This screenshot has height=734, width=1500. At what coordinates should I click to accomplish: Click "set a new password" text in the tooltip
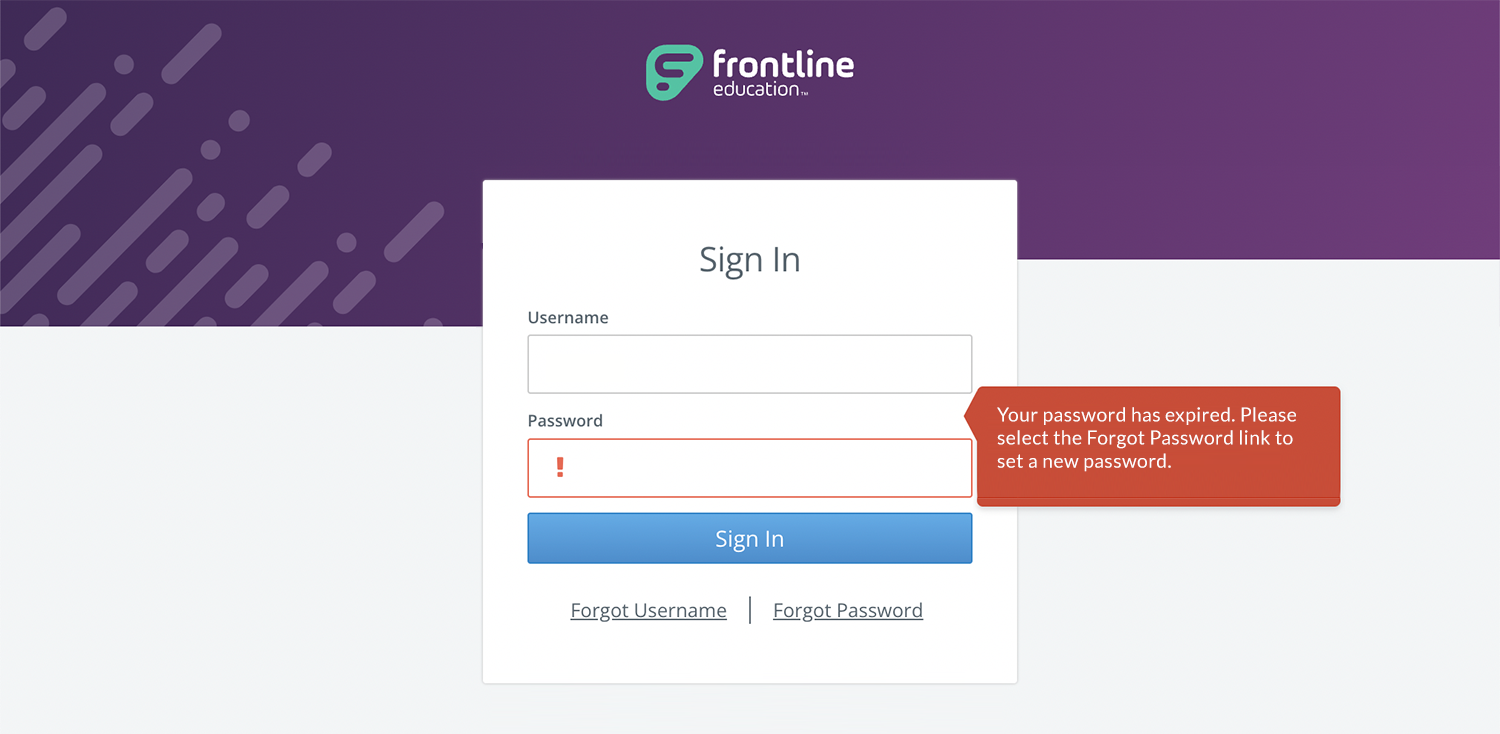point(1084,462)
